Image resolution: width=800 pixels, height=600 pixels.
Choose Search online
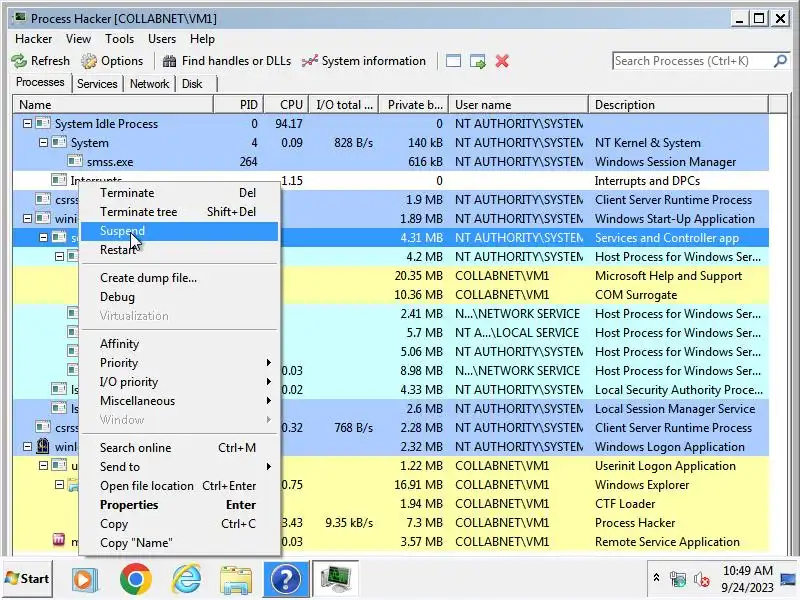coord(180,447)
